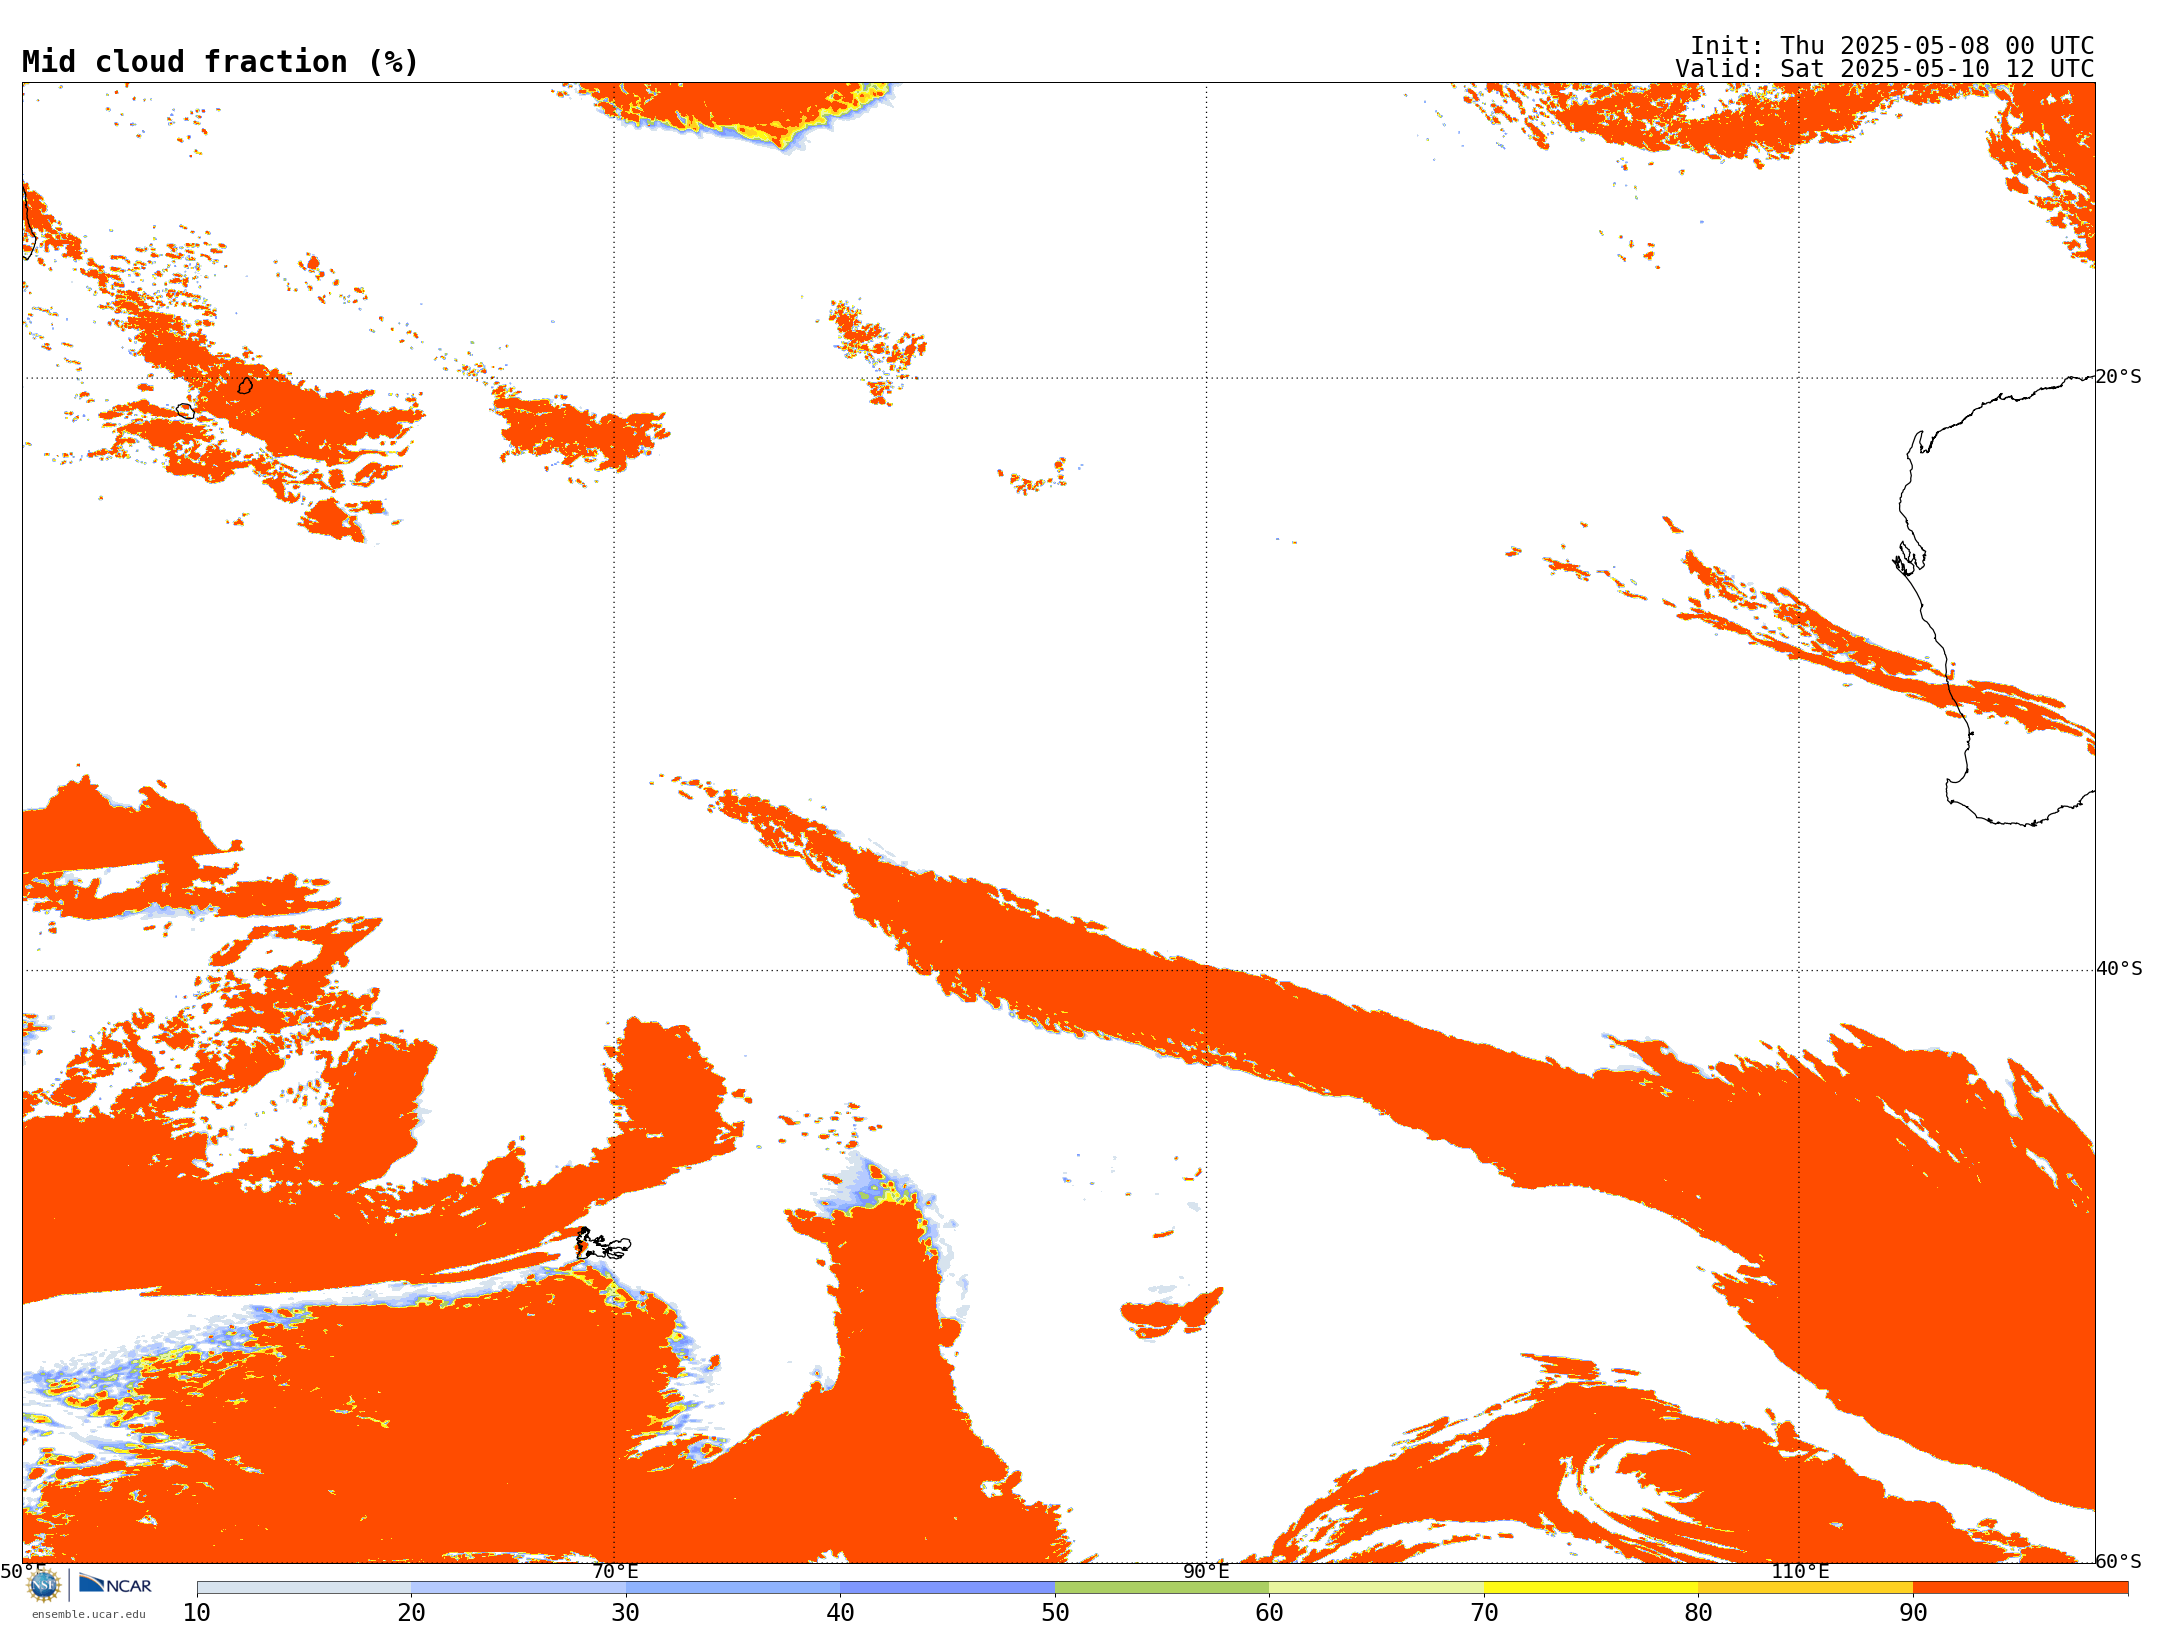The height and width of the screenshot is (1626, 2160).
Task: Click the colorbar tick label 60
Action: (1269, 1612)
